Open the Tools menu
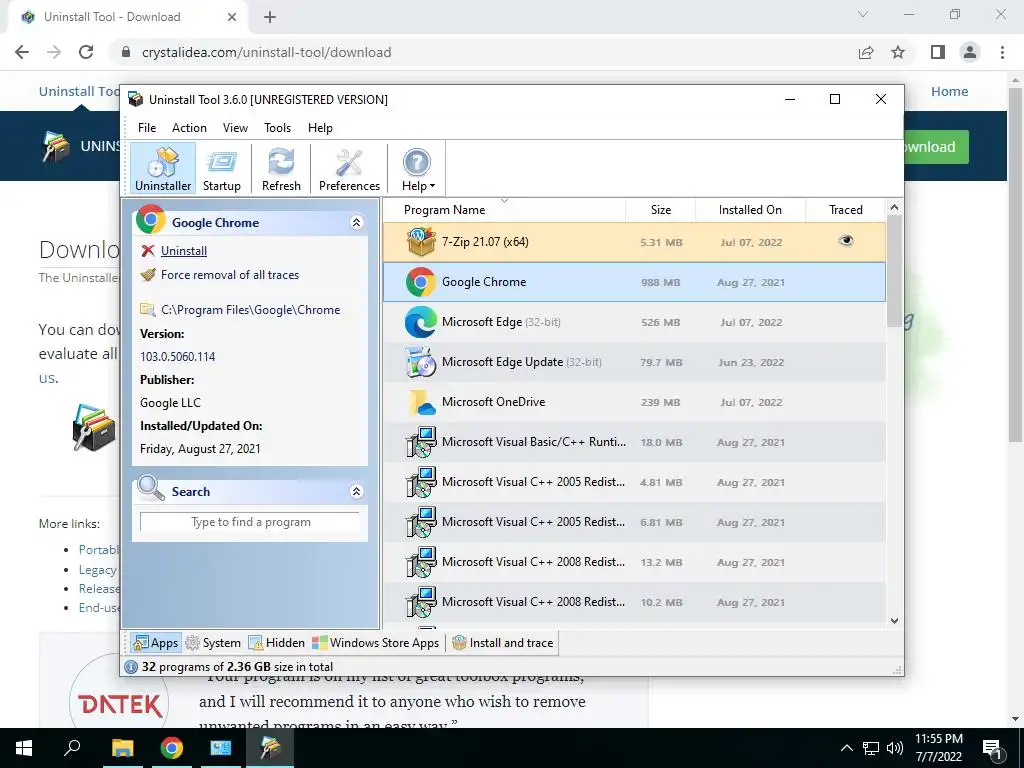 coord(278,128)
